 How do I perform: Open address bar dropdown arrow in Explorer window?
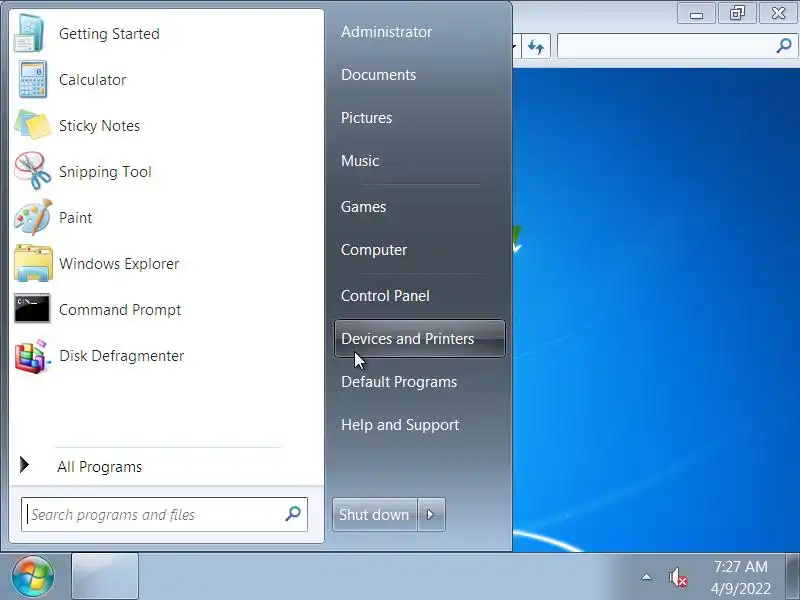515,47
